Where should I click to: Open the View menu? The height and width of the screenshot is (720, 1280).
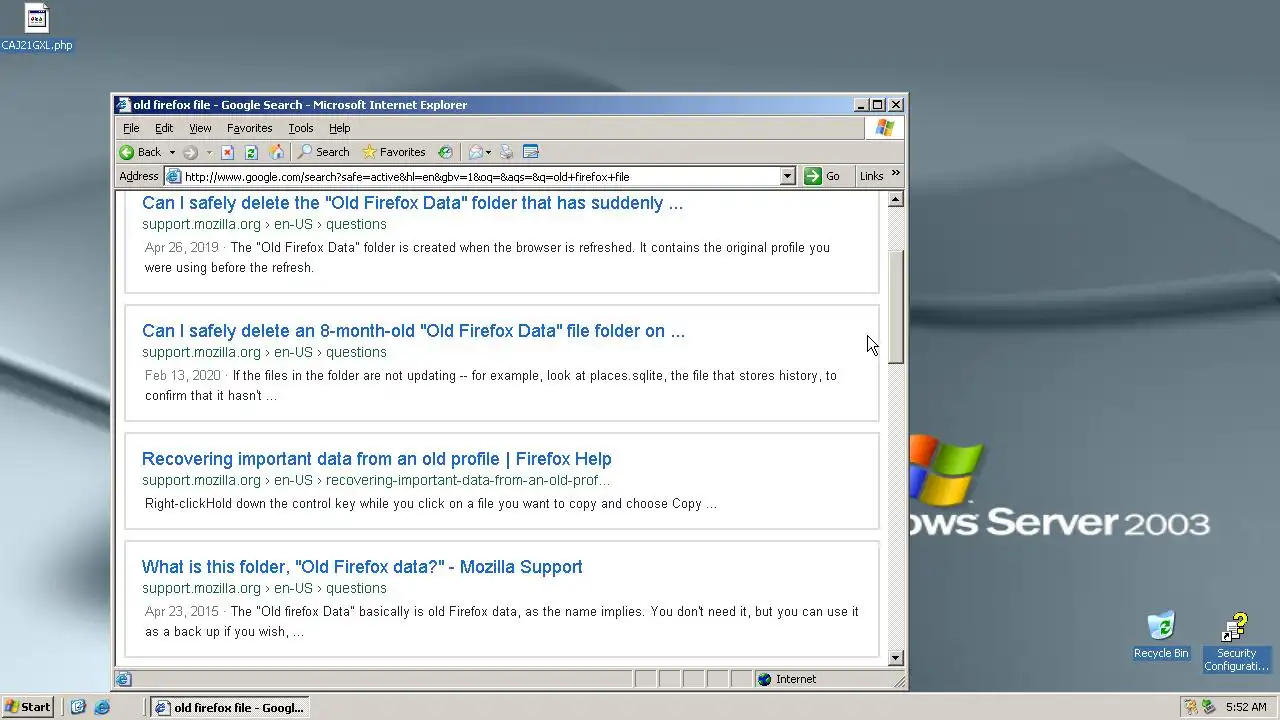[200, 128]
